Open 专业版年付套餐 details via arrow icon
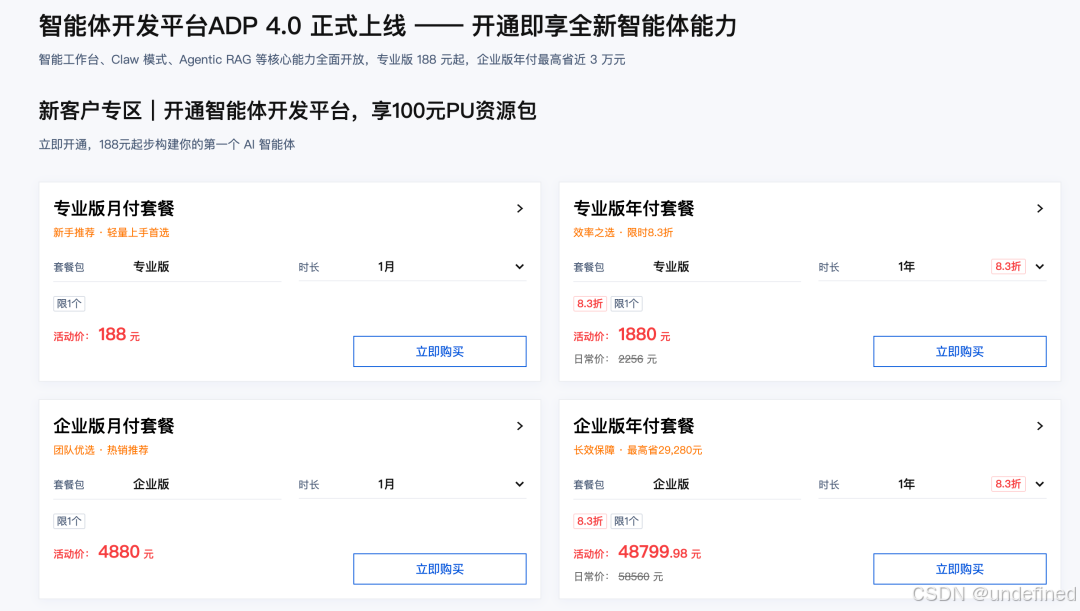 (x=1040, y=208)
